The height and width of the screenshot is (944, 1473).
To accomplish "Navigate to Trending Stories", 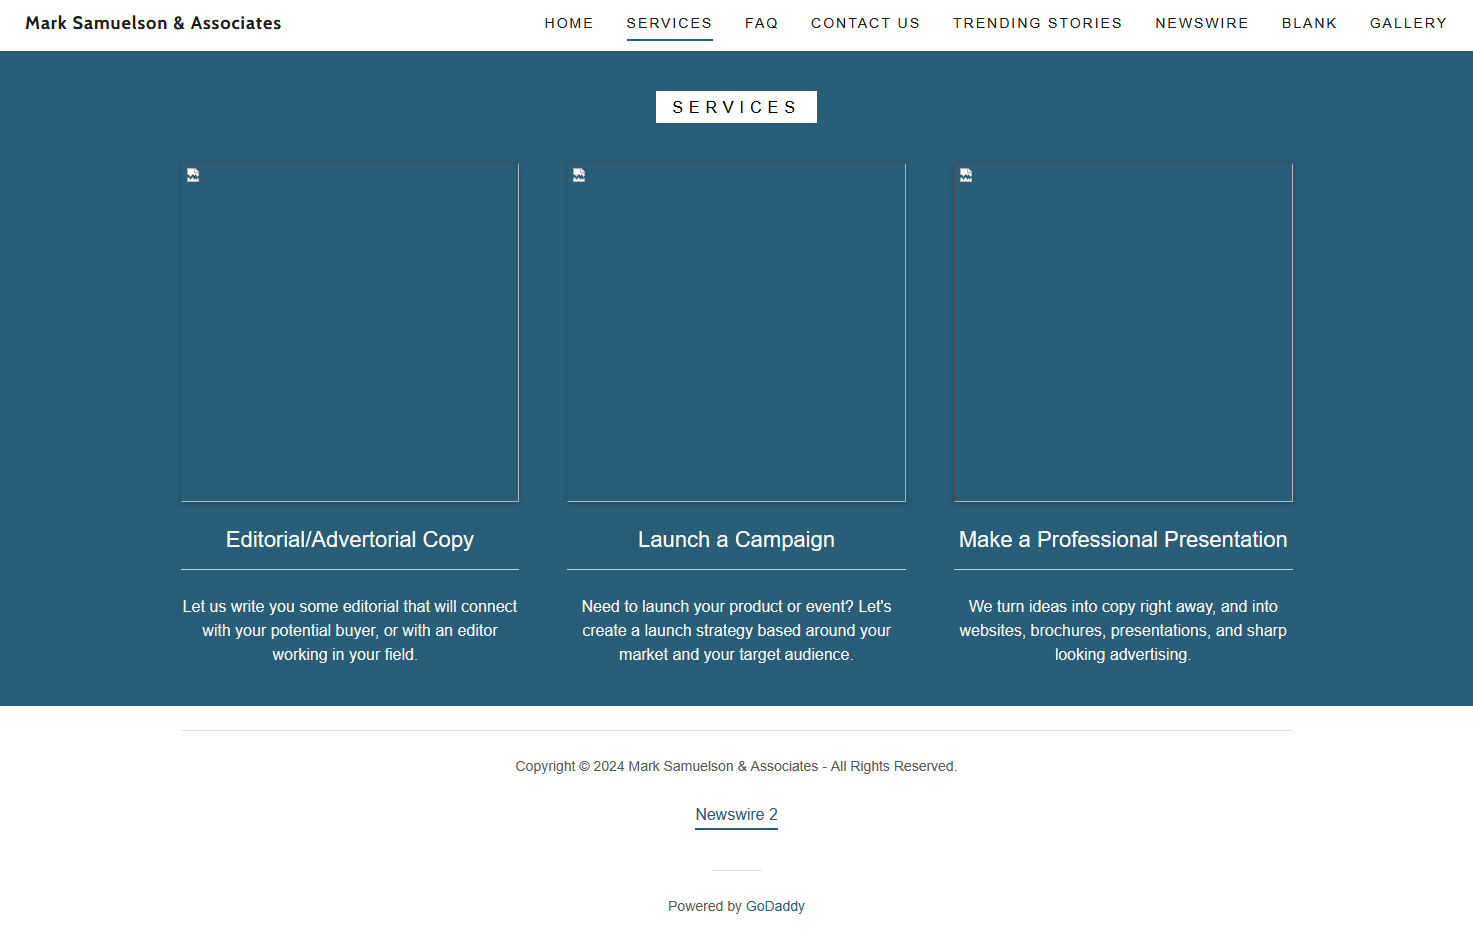I will [x=1037, y=23].
